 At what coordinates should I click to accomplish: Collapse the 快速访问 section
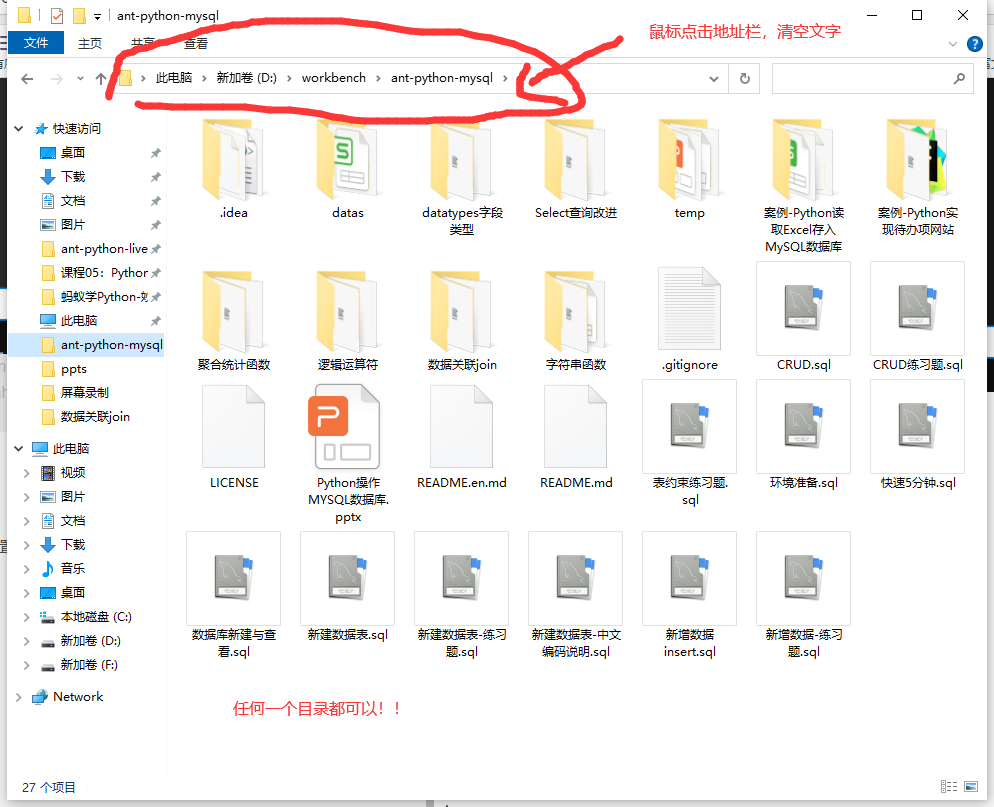(19, 129)
